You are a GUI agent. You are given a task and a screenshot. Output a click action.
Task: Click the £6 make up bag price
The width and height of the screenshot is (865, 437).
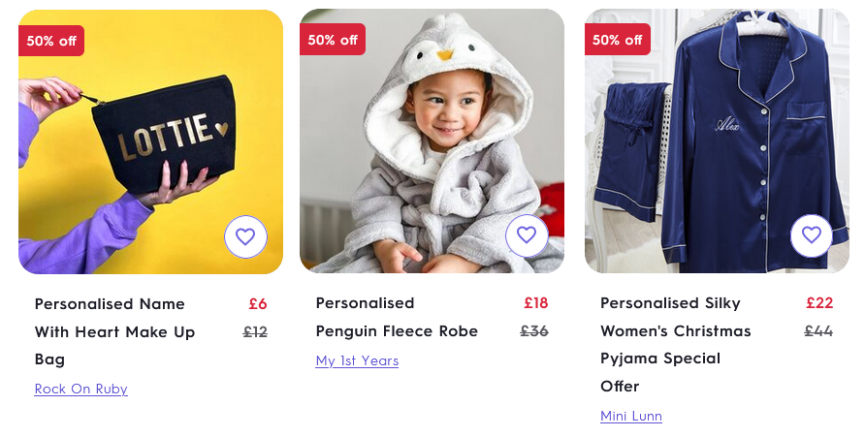click(x=258, y=304)
